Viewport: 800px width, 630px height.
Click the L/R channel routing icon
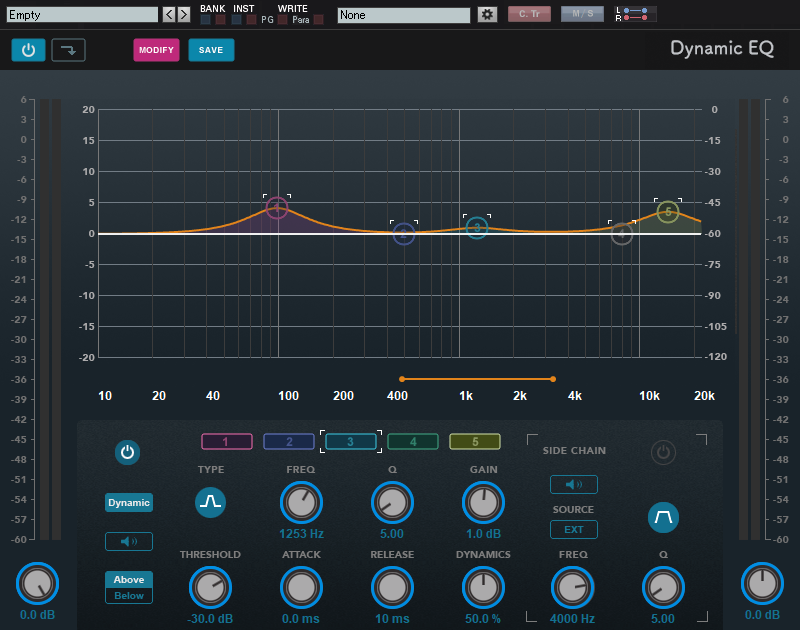[636, 14]
